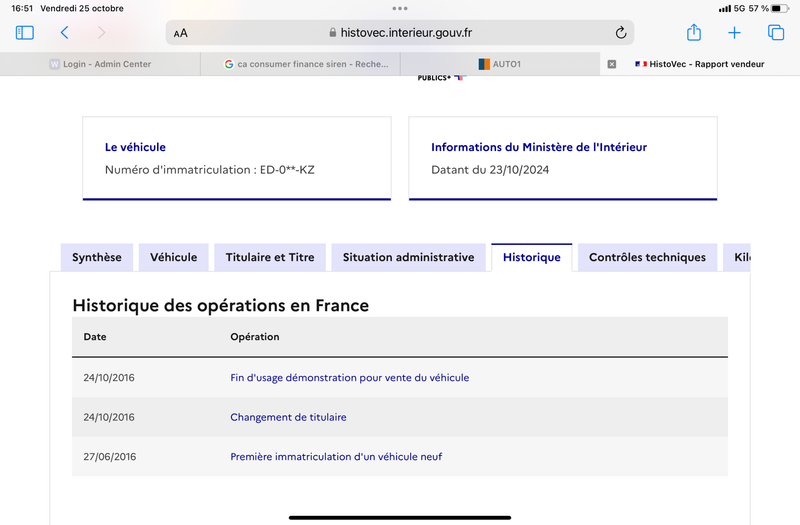The image size is (800, 525).
Task: Open the Safari sidebar panel
Action: (24, 33)
